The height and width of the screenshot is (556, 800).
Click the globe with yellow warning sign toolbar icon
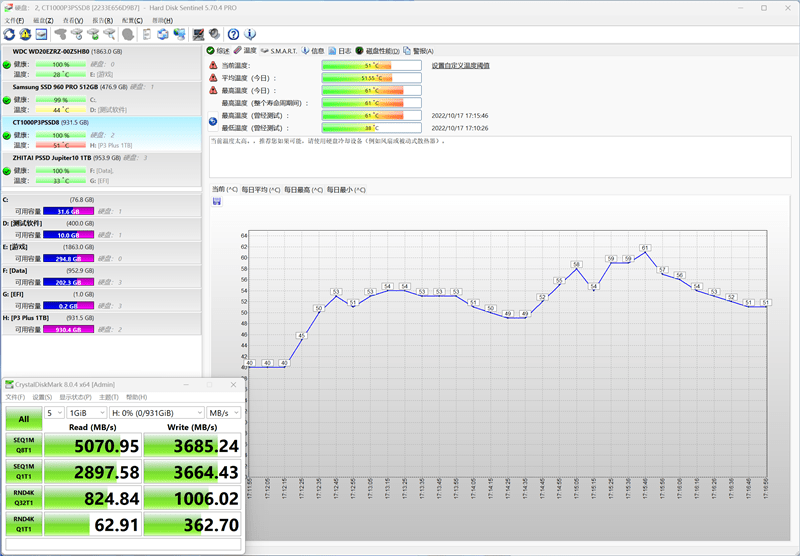[25, 34]
